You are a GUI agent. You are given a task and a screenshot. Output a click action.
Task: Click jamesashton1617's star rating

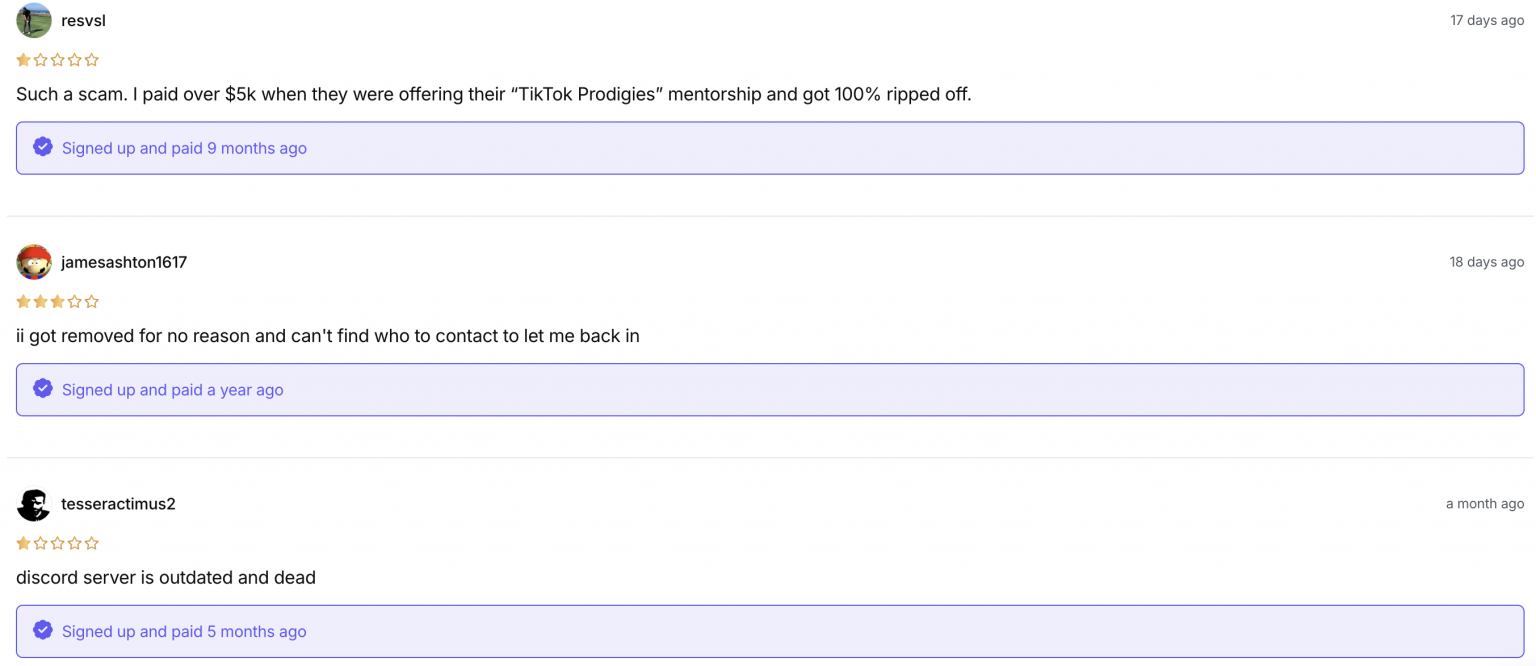coord(57,302)
